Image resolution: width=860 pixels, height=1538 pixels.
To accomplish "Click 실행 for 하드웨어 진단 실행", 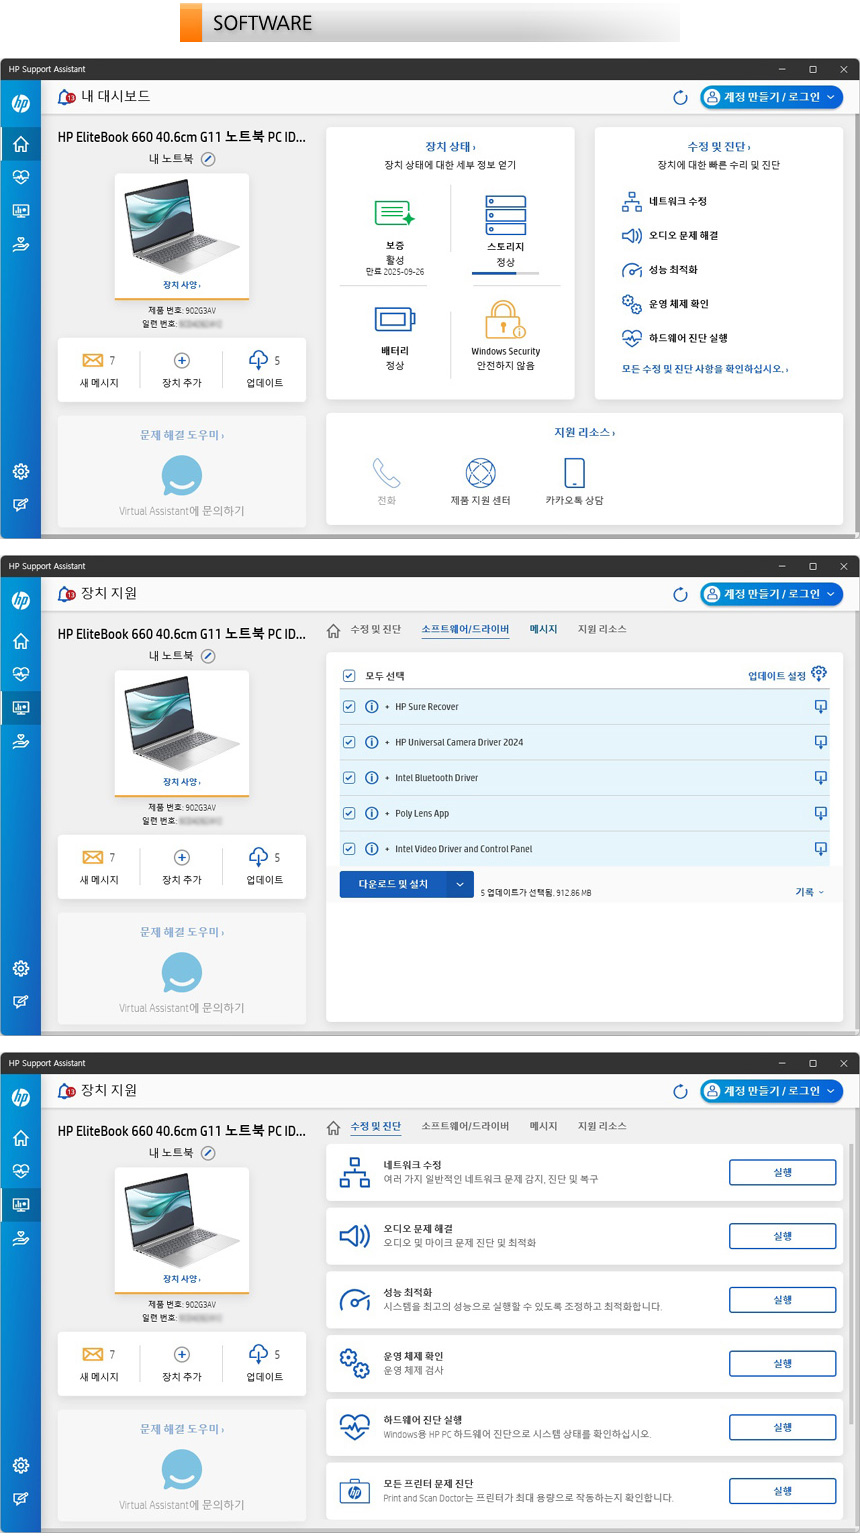I will (x=782, y=1427).
